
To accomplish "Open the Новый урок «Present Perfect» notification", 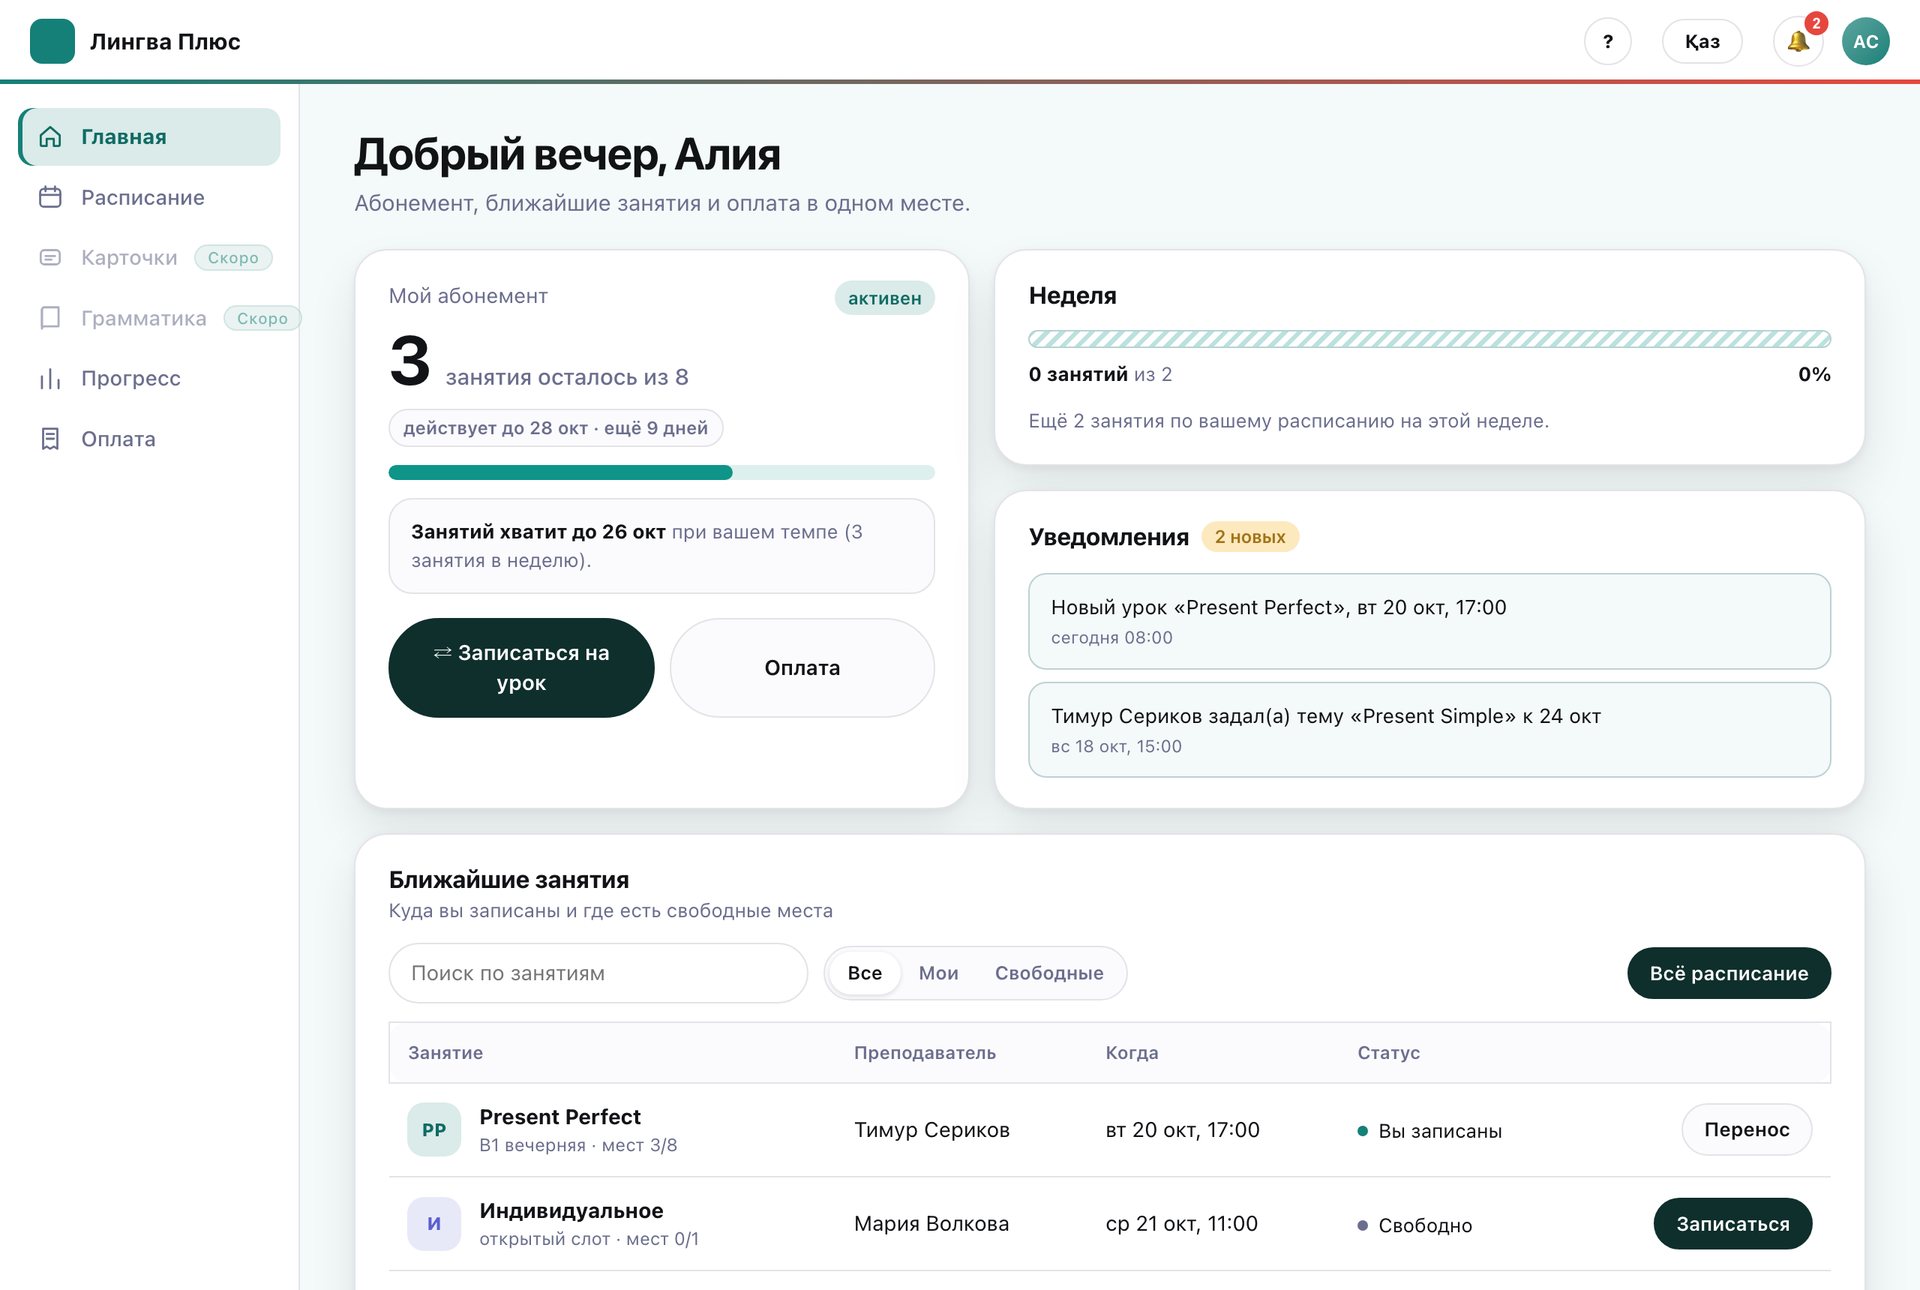I will [x=1430, y=621].
